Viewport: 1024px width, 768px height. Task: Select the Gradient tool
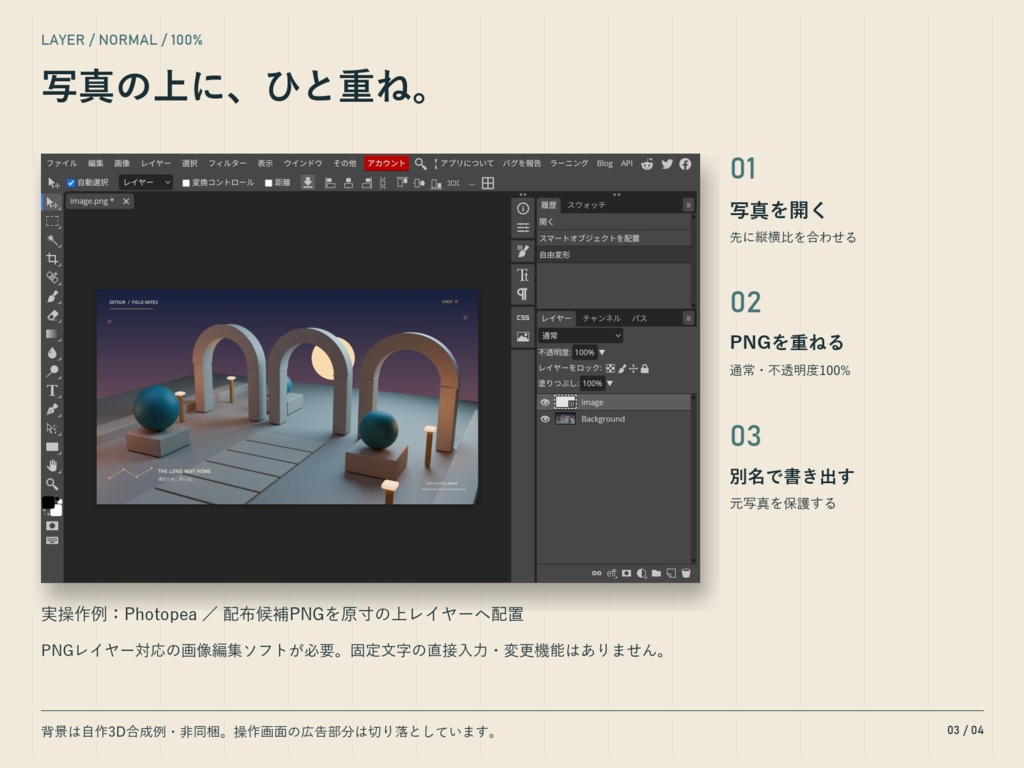tap(52, 334)
